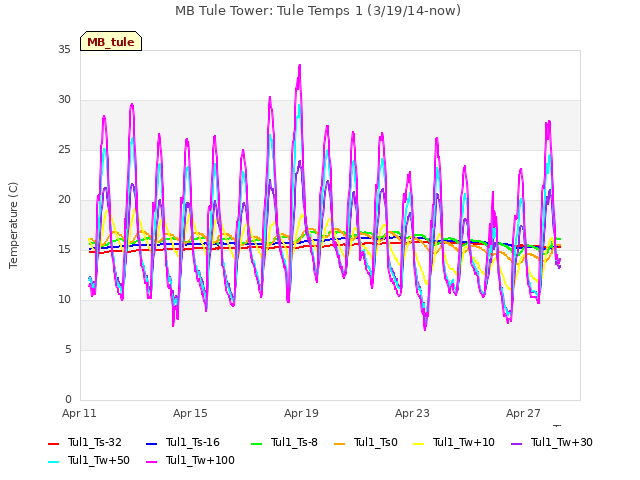Click the highest magenta peak near Apr 19
The image size is (640, 480).
[300, 65]
